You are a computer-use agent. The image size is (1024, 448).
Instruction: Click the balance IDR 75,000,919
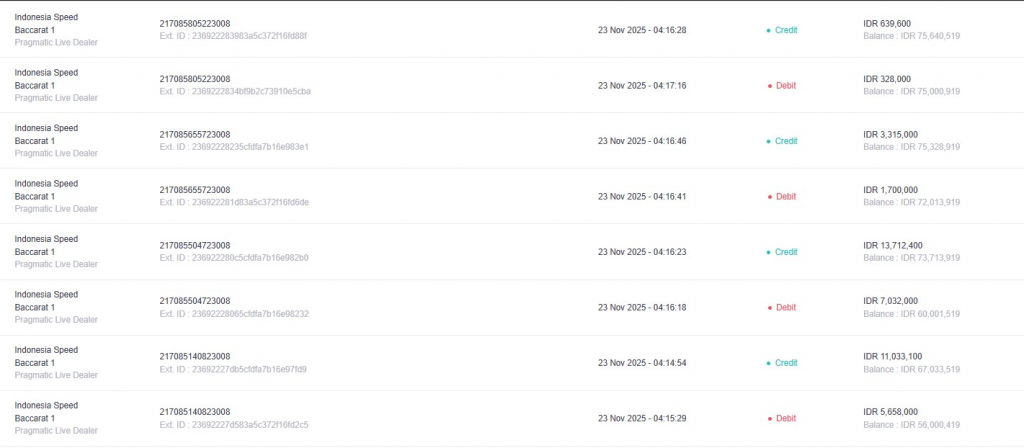click(x=911, y=91)
